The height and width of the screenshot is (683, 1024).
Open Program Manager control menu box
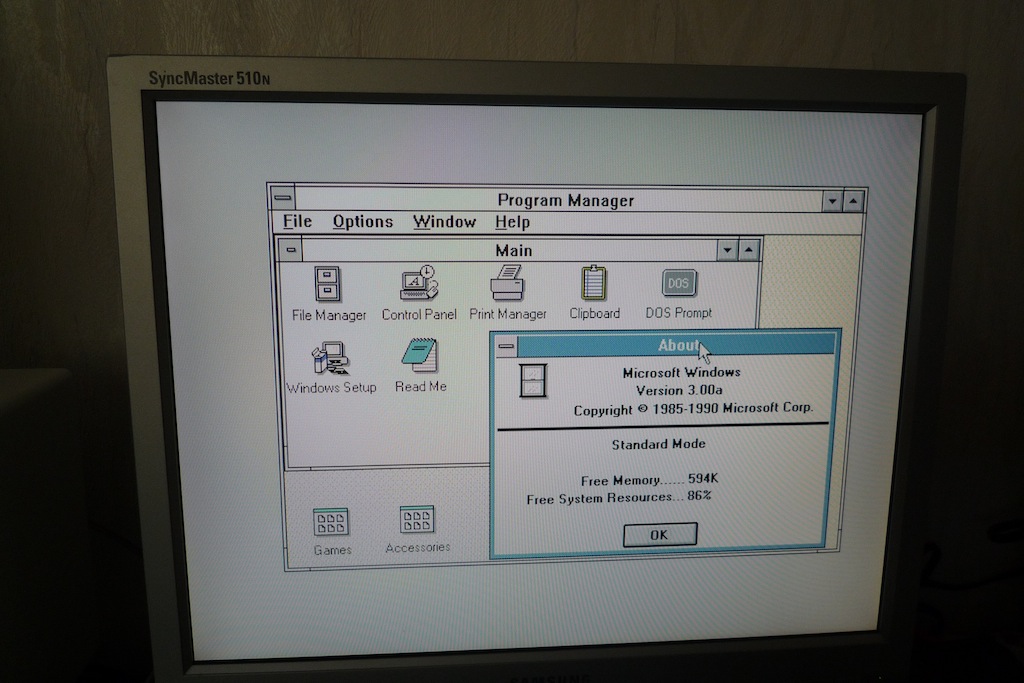click(283, 198)
